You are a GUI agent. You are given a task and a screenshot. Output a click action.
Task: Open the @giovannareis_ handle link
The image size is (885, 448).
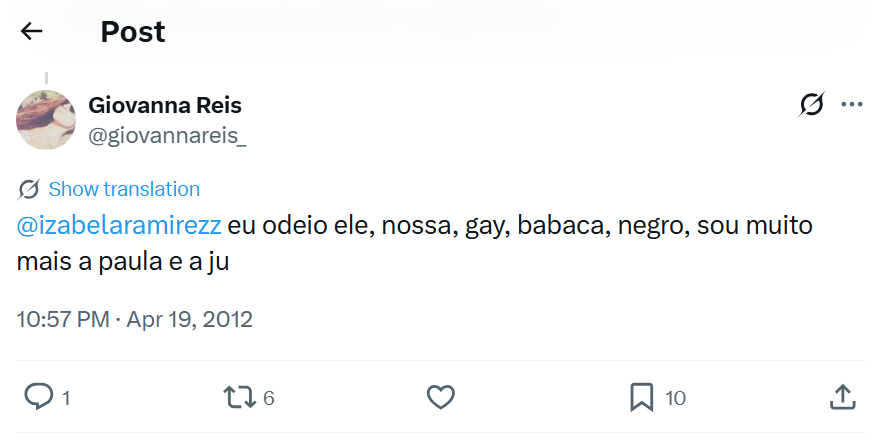pyautogui.click(x=167, y=136)
